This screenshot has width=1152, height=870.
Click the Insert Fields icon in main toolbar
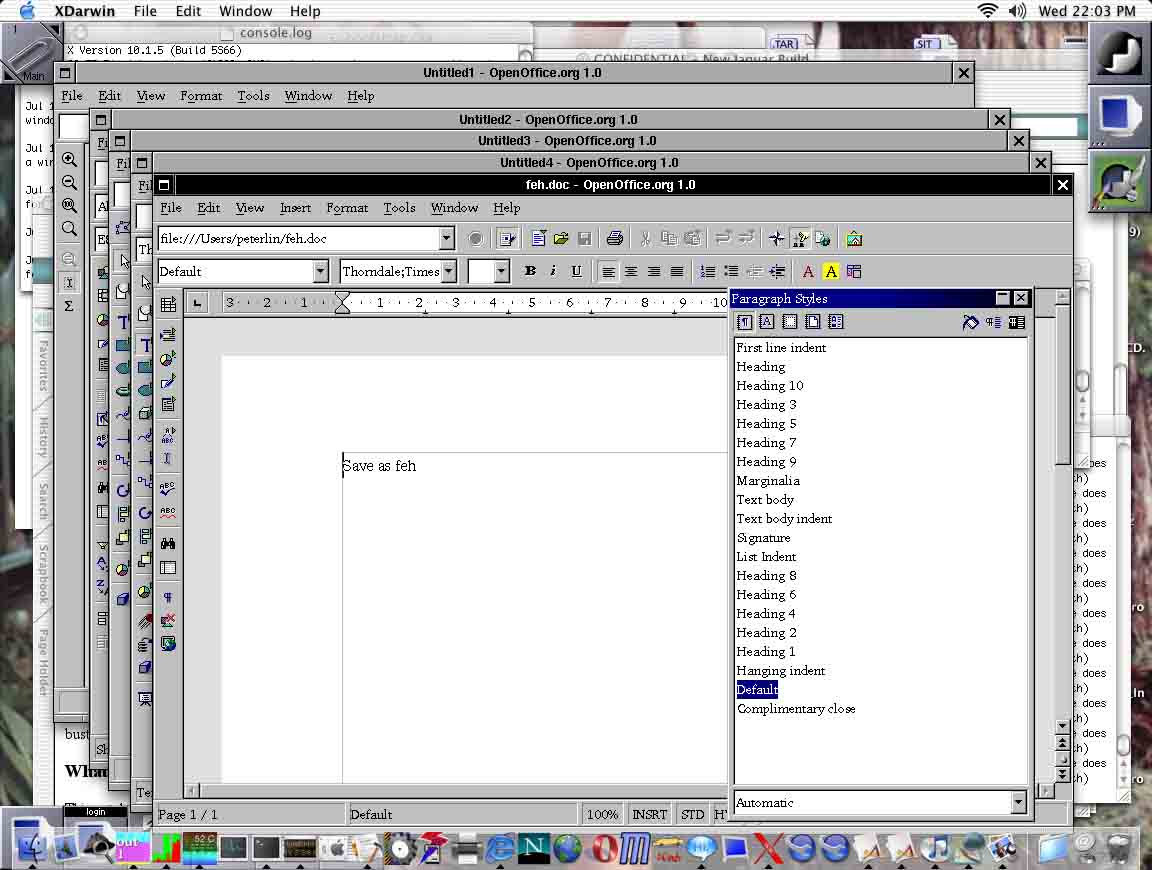[x=168, y=335]
